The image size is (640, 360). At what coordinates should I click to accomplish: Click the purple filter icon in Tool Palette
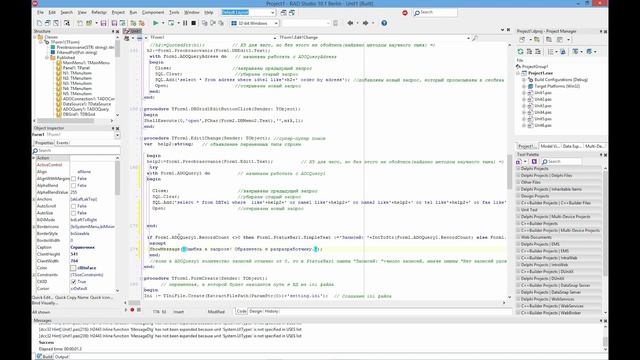tap(534, 162)
